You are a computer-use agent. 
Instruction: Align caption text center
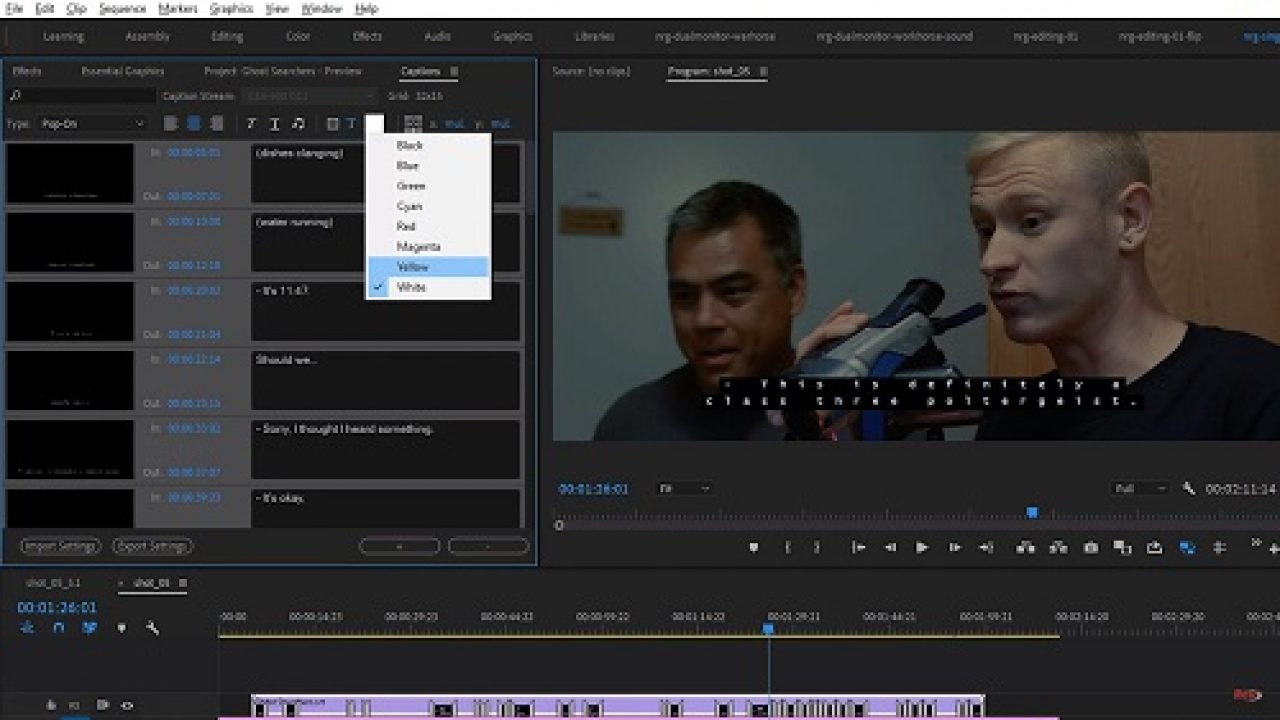coord(193,124)
